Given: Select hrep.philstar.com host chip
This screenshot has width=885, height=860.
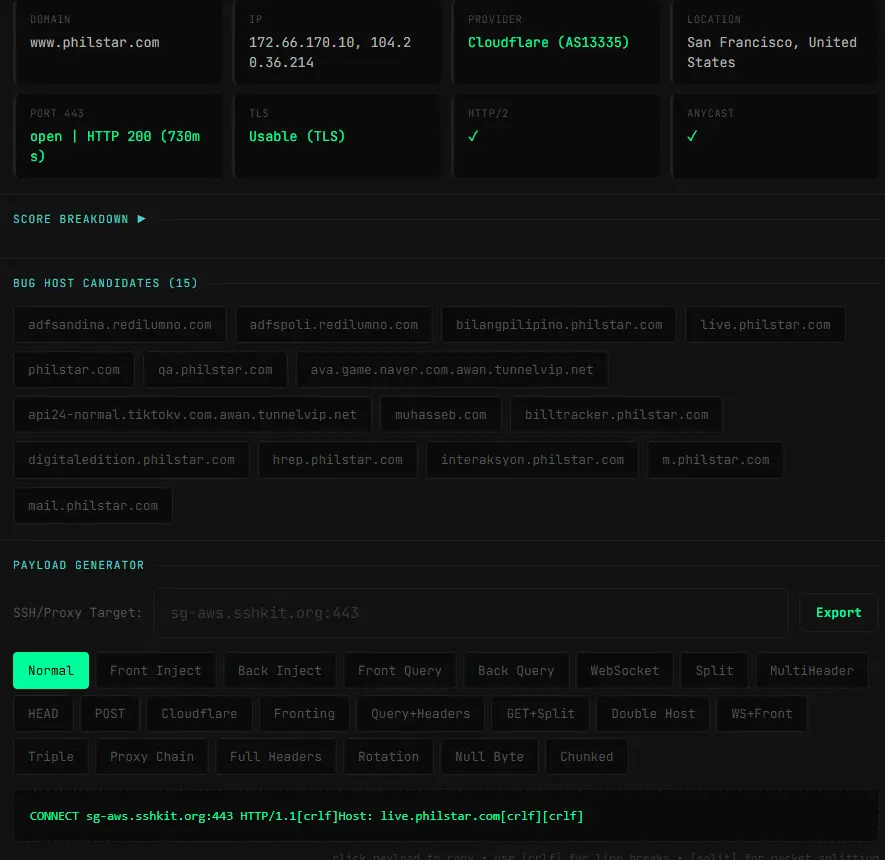Looking at the screenshot, I should [x=338, y=460].
